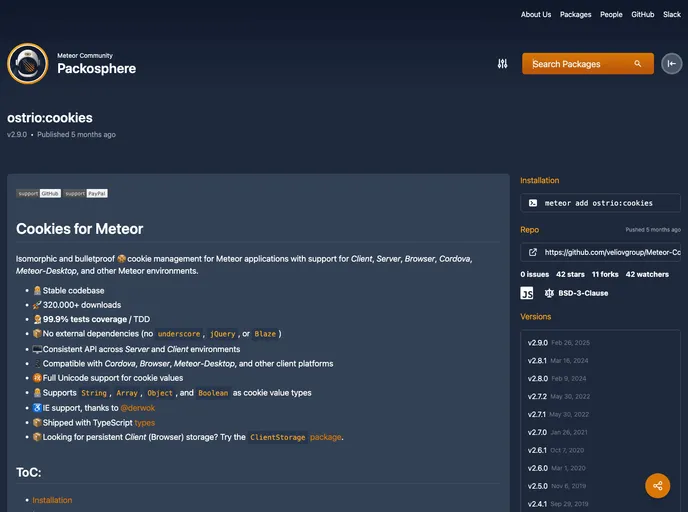Follow the @derwok mention link
The height and width of the screenshot is (512, 688).
click(x=137, y=408)
